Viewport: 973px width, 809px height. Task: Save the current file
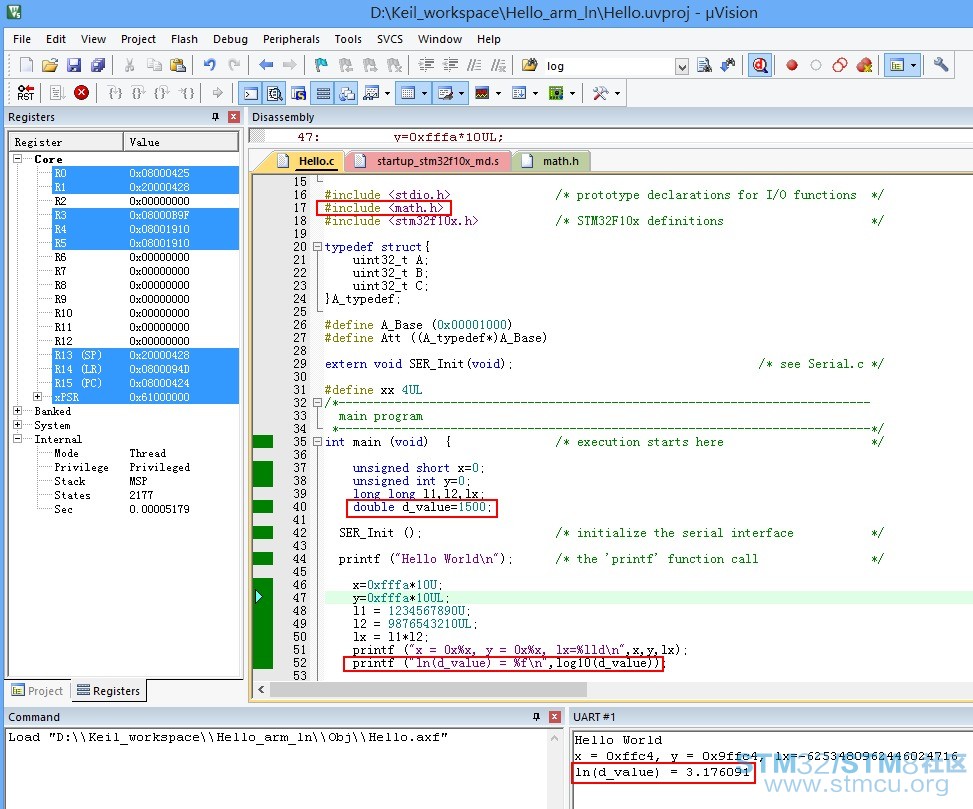click(74, 66)
